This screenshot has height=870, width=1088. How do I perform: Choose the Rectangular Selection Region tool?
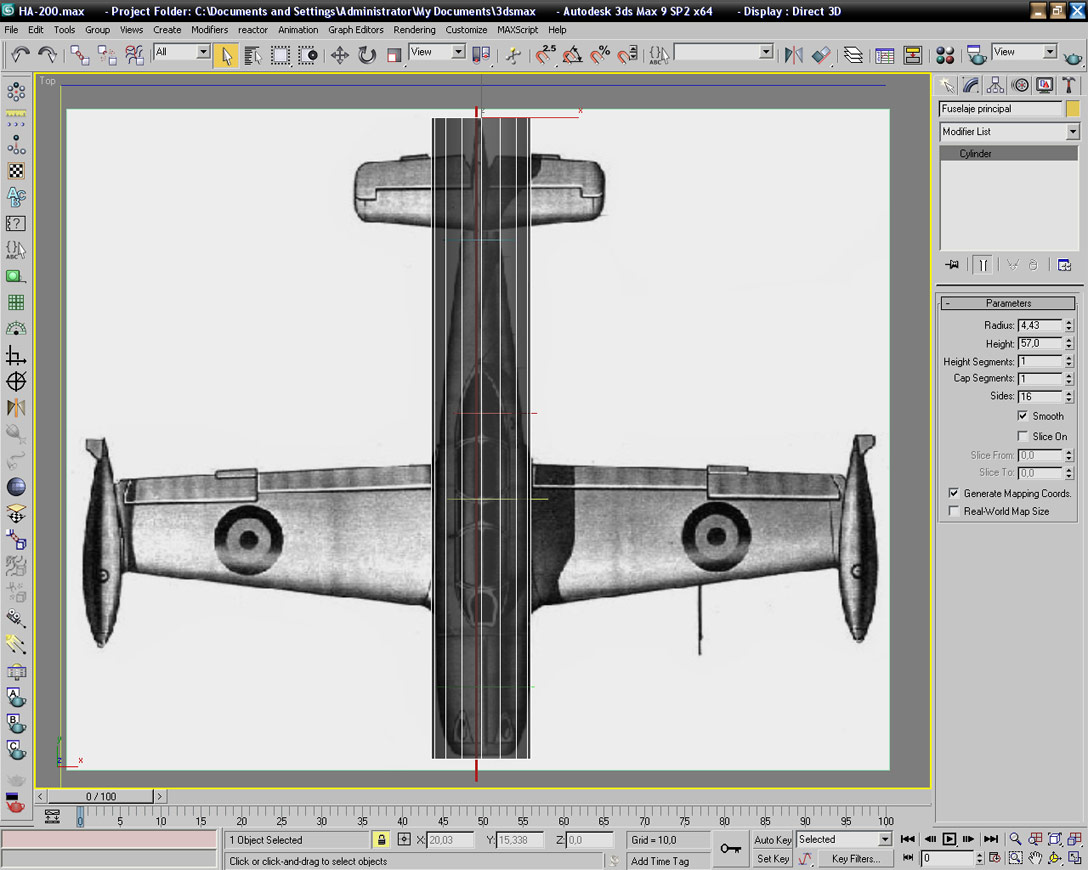click(280, 55)
